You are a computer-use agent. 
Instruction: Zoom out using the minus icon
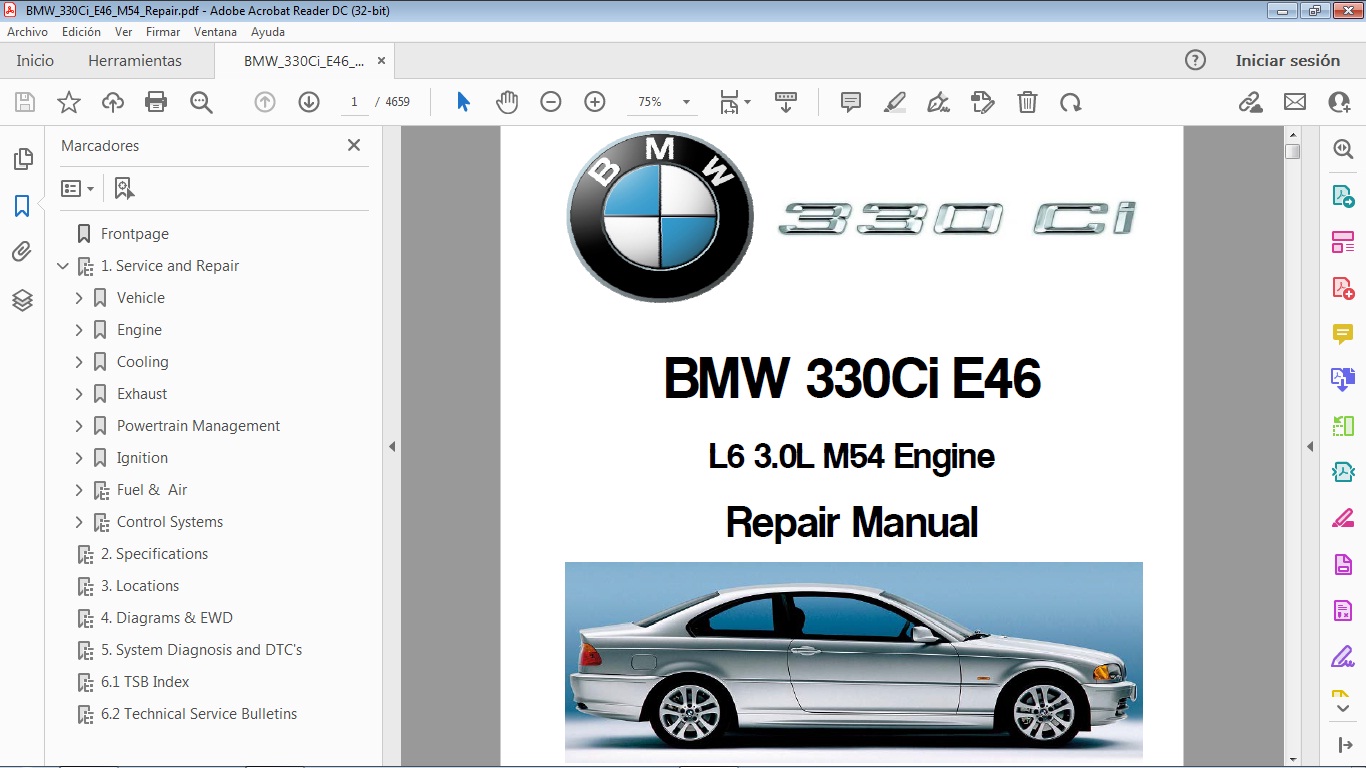click(550, 101)
